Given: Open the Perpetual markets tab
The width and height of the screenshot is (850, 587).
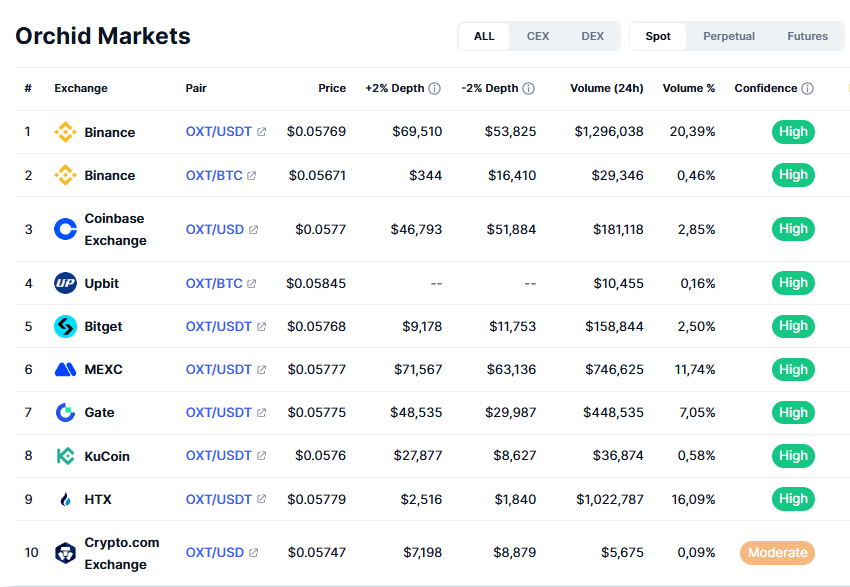Looking at the screenshot, I should pyautogui.click(x=729, y=36).
